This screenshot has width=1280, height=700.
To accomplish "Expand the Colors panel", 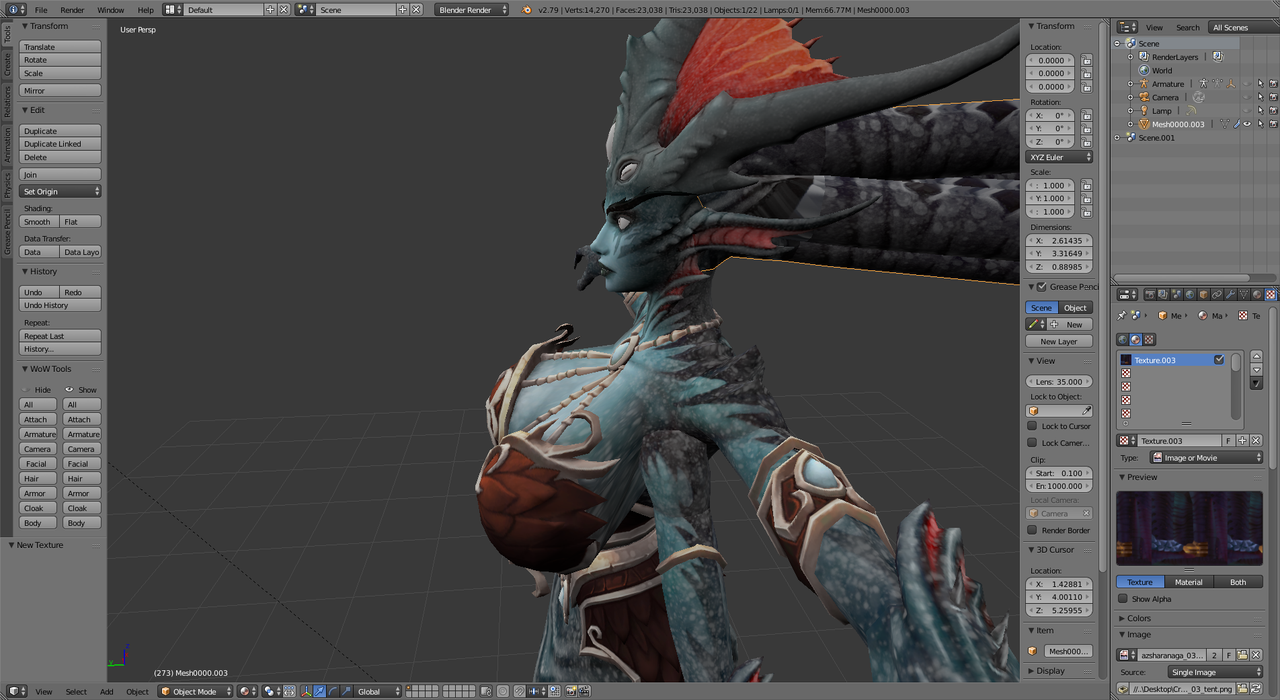I will tap(1139, 618).
